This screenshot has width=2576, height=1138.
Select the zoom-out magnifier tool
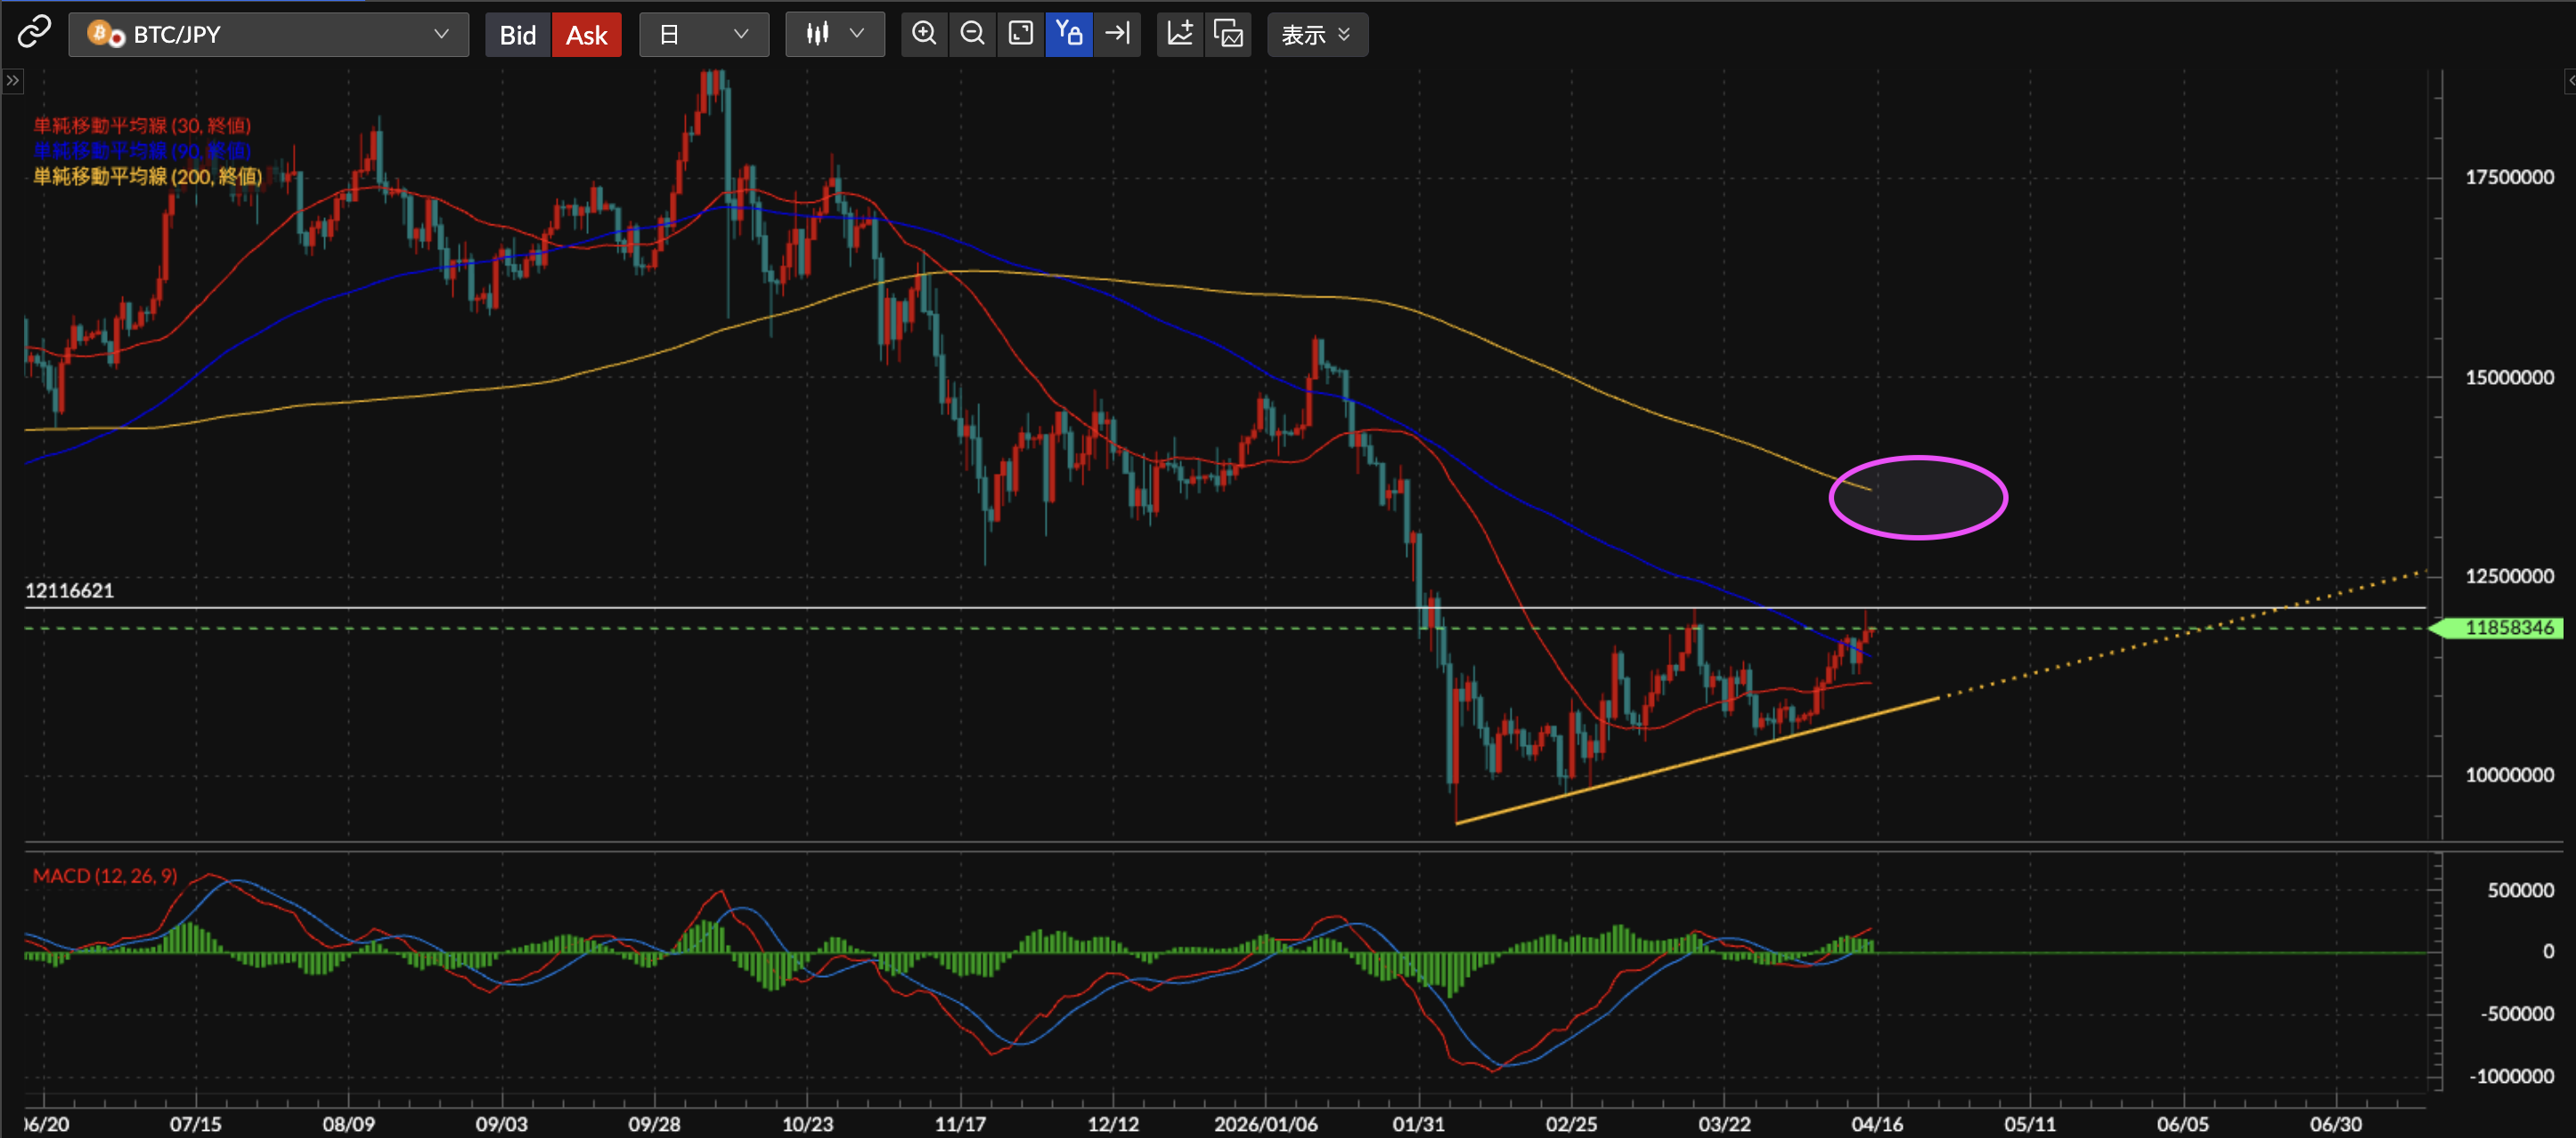pos(971,33)
